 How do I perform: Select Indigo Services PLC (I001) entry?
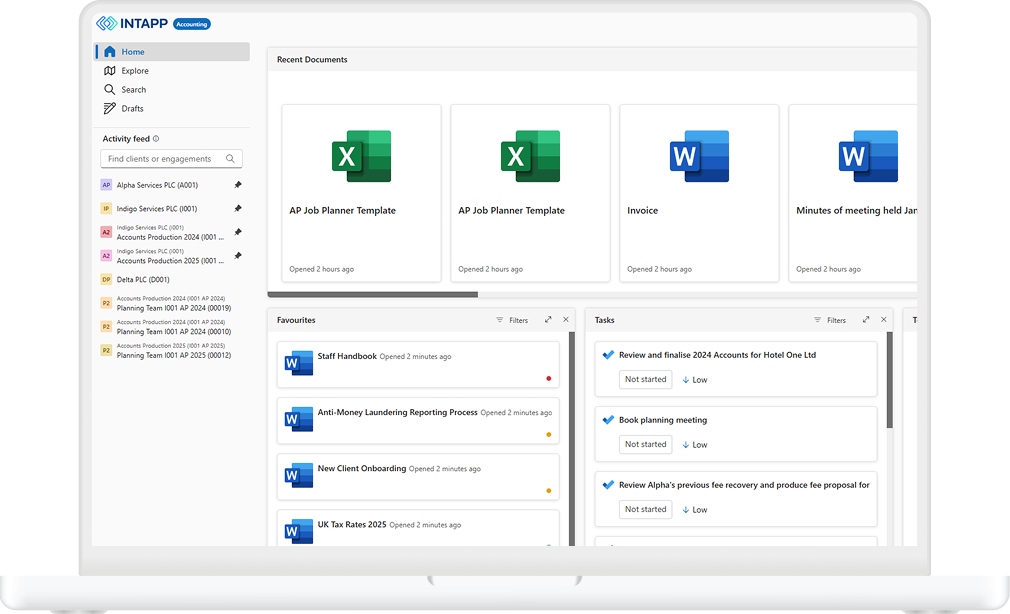[x=157, y=209]
